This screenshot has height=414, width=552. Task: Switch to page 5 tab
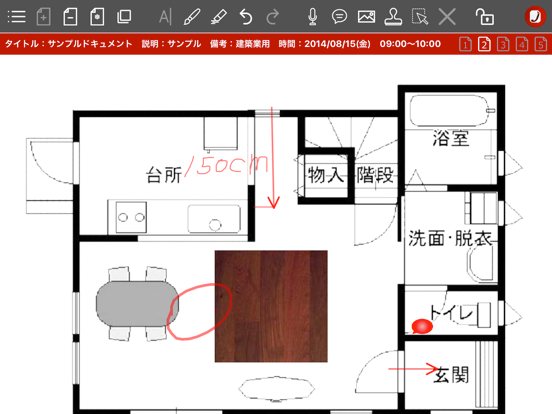541,44
